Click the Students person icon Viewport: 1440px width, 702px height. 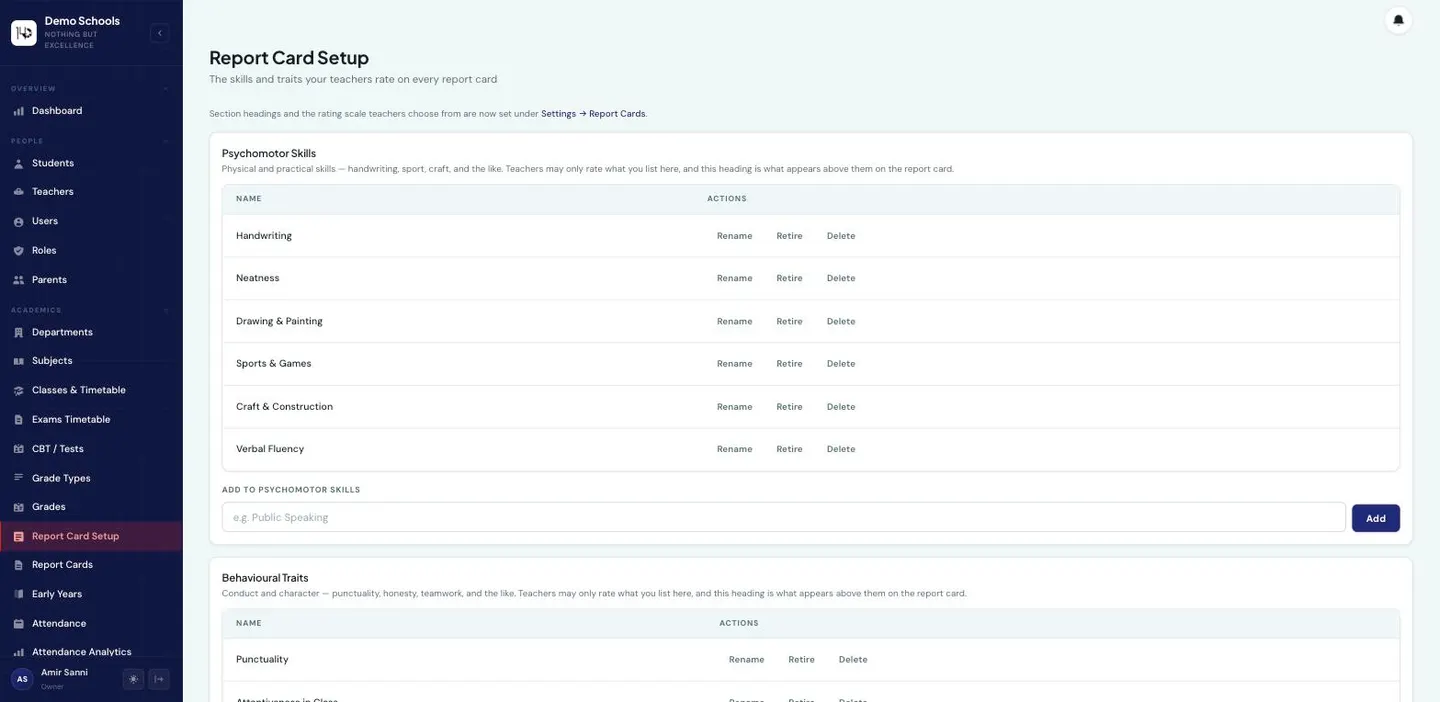[18, 163]
